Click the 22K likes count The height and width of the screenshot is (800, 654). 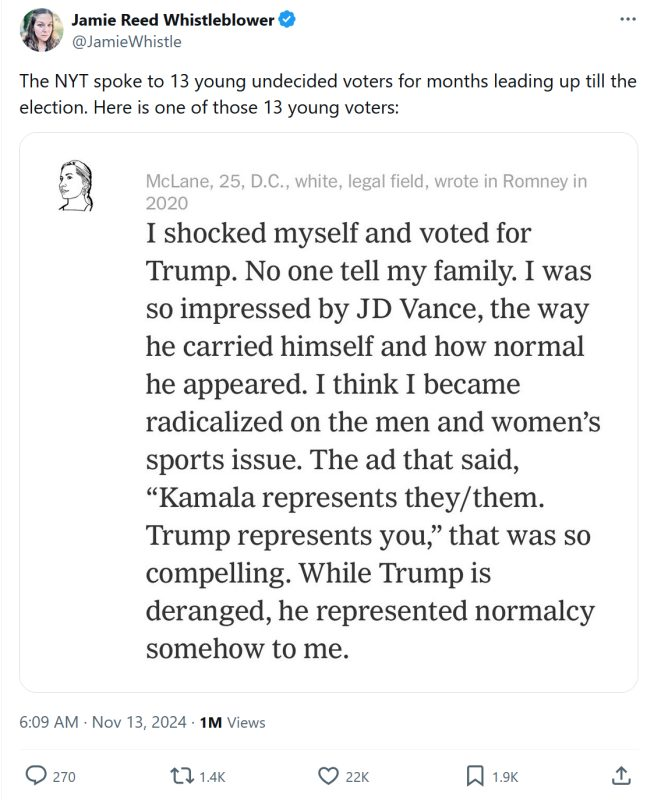point(357,776)
